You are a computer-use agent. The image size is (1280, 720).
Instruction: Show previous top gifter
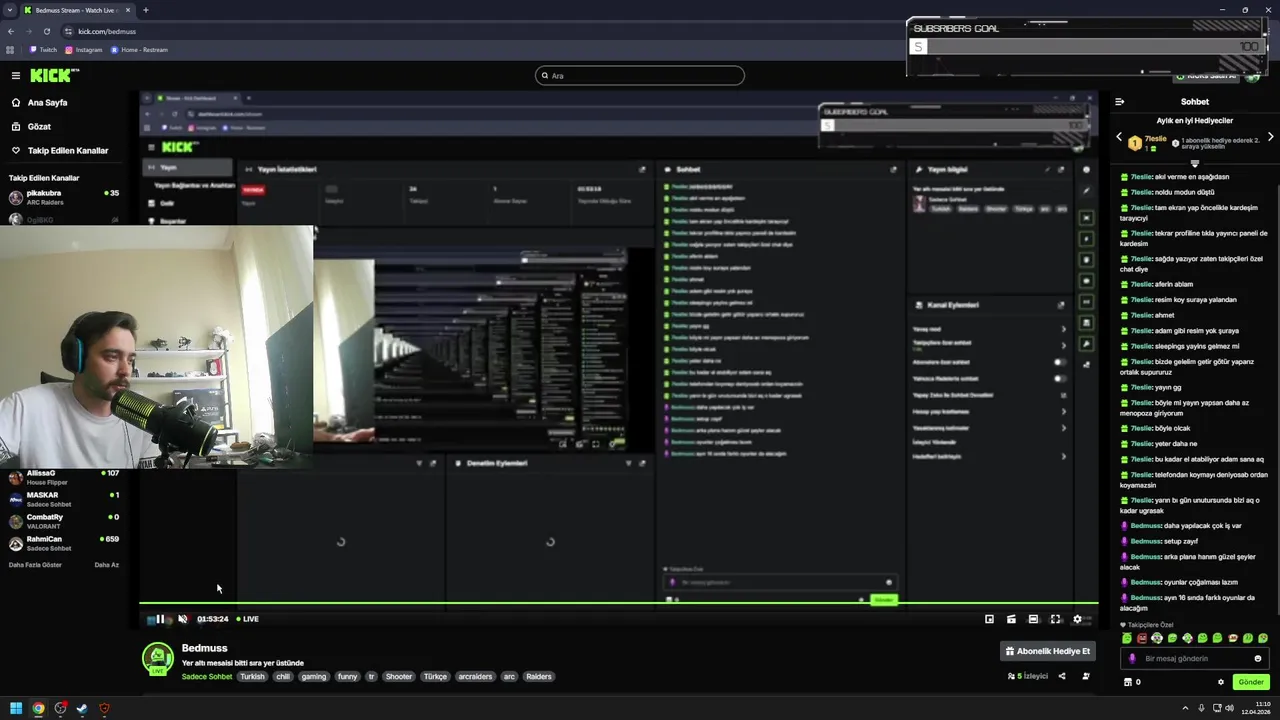(1119, 137)
